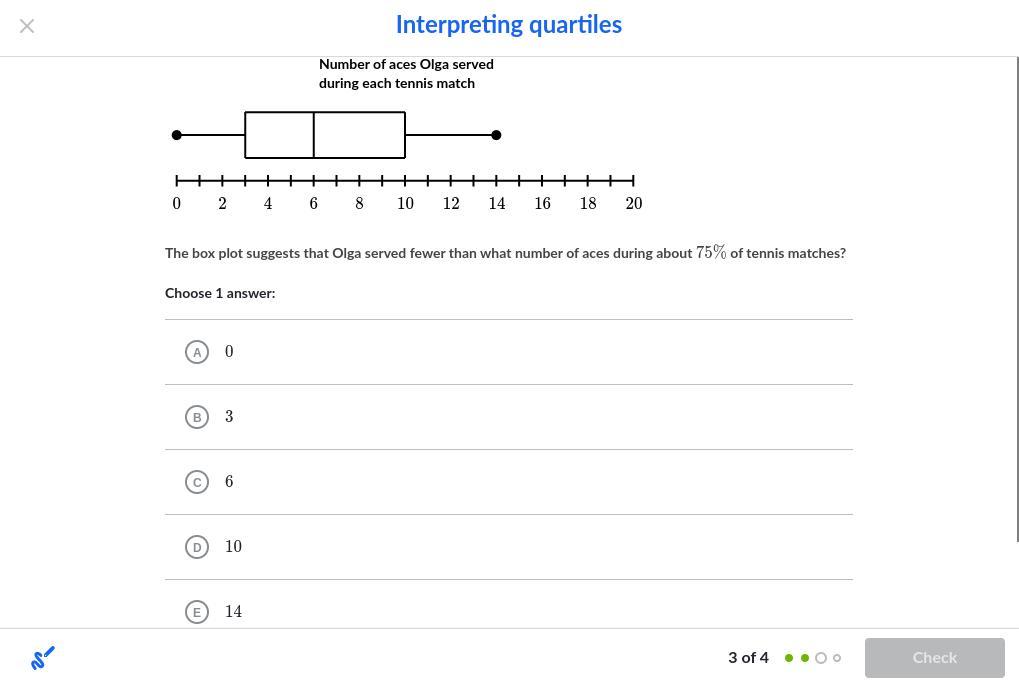This screenshot has height=683, width=1019.
Task: Click the median line inside the box plot
Action: (x=314, y=135)
